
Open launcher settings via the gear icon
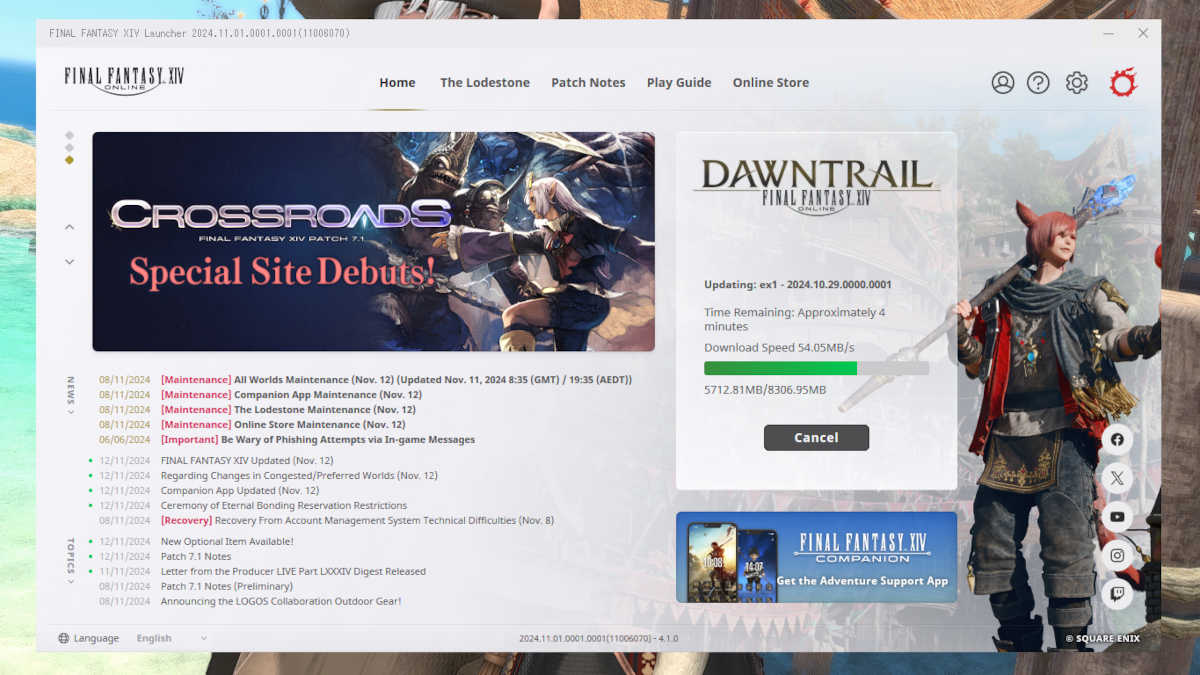click(1076, 82)
